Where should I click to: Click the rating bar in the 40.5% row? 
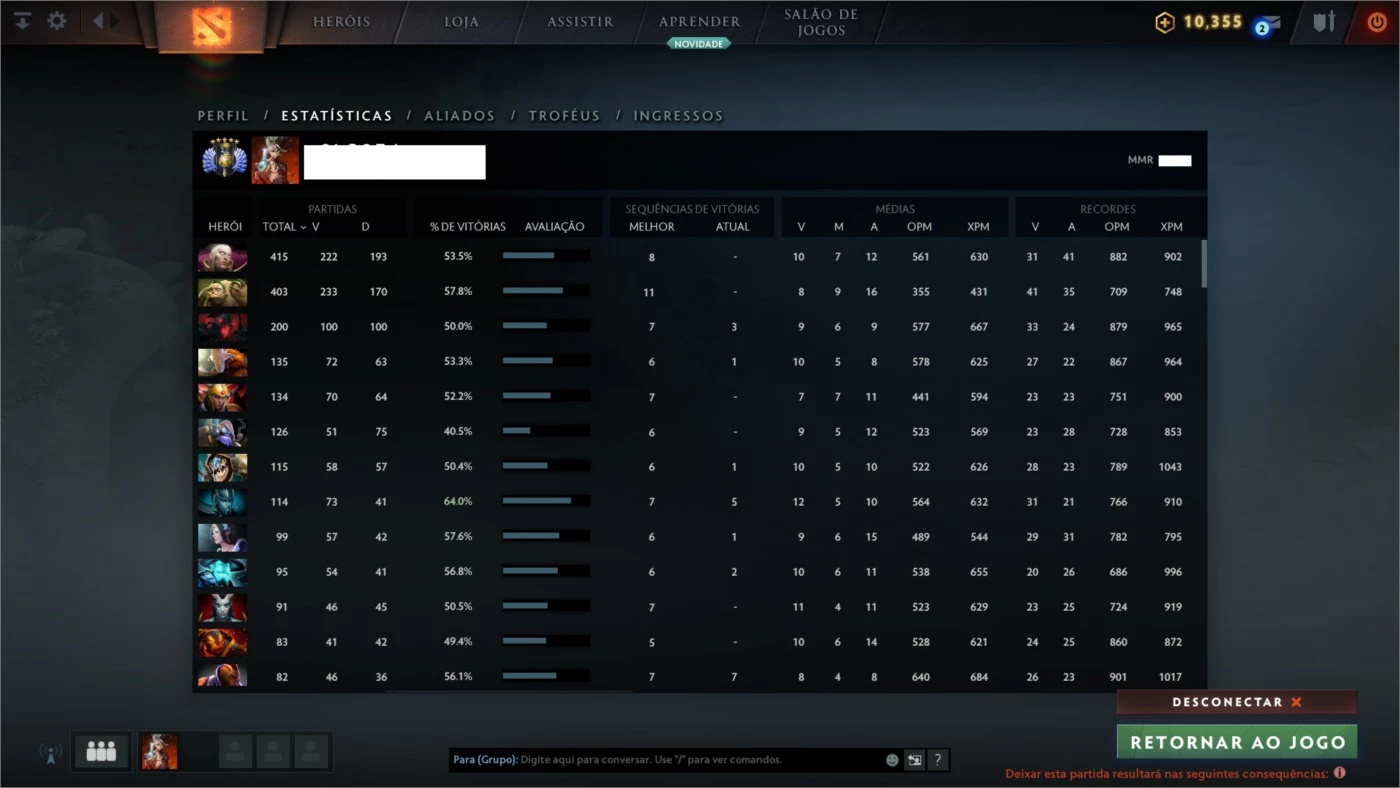(x=545, y=431)
